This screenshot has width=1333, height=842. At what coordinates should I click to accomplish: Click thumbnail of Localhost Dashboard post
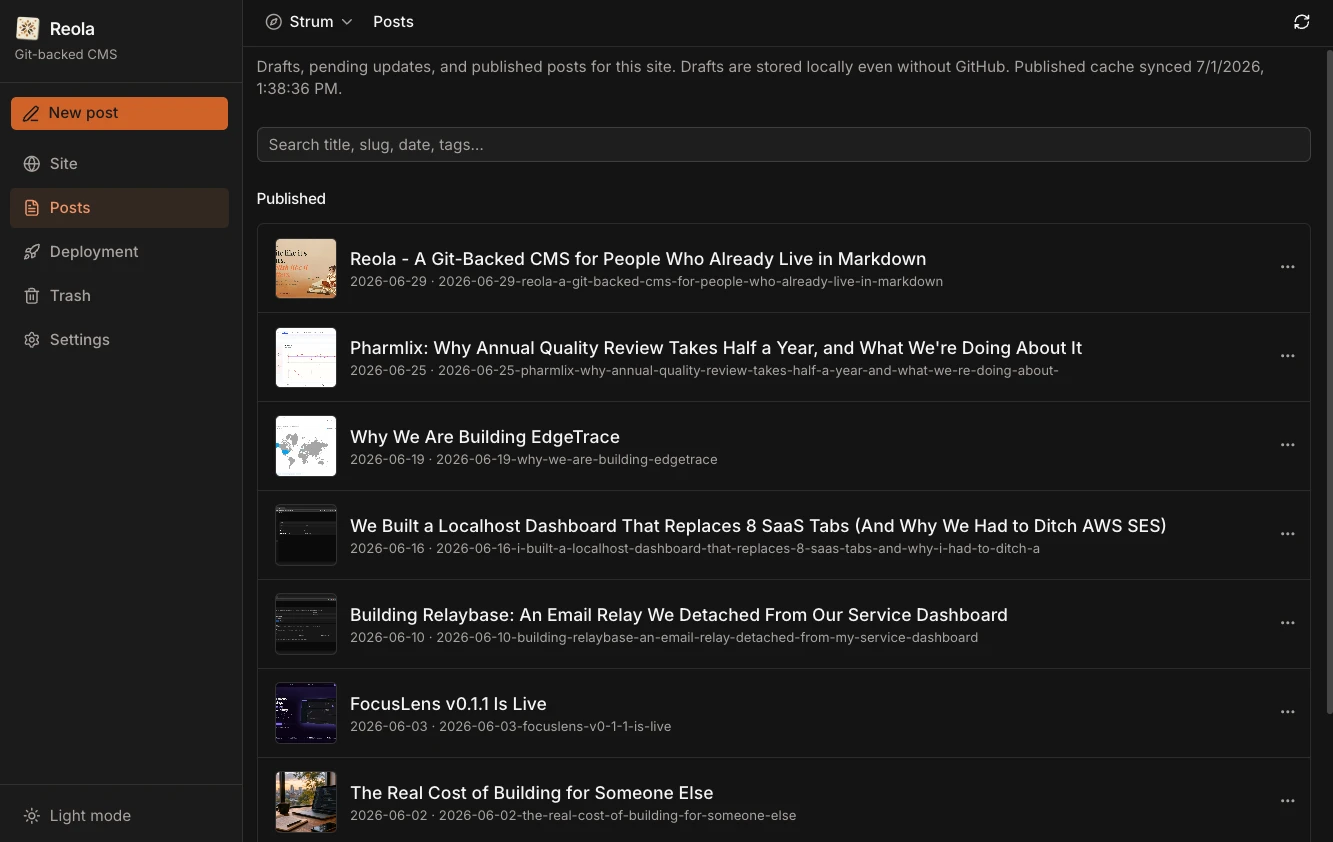(x=306, y=535)
